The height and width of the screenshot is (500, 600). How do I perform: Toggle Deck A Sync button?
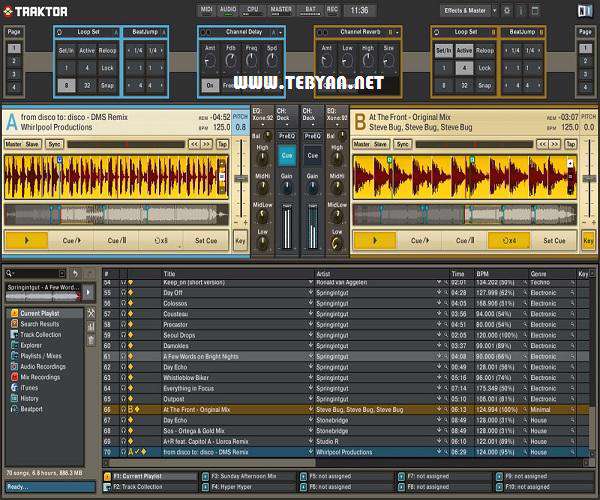click(x=55, y=144)
